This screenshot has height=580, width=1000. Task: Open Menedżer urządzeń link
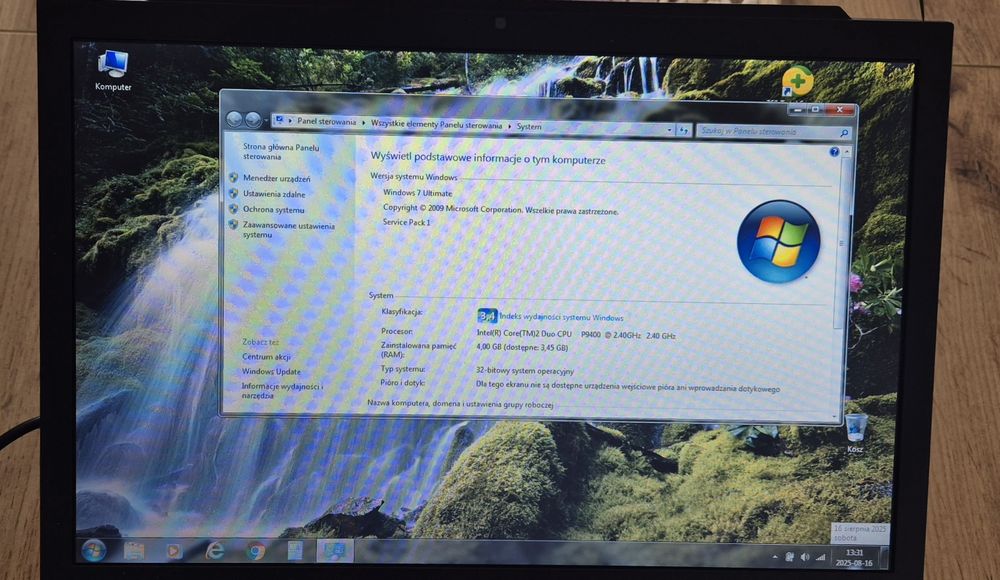tap(276, 179)
